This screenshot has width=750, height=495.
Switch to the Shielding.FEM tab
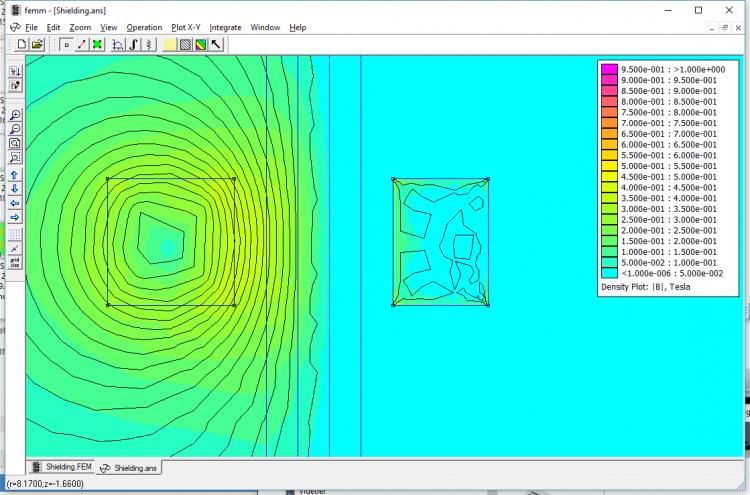coord(63,467)
